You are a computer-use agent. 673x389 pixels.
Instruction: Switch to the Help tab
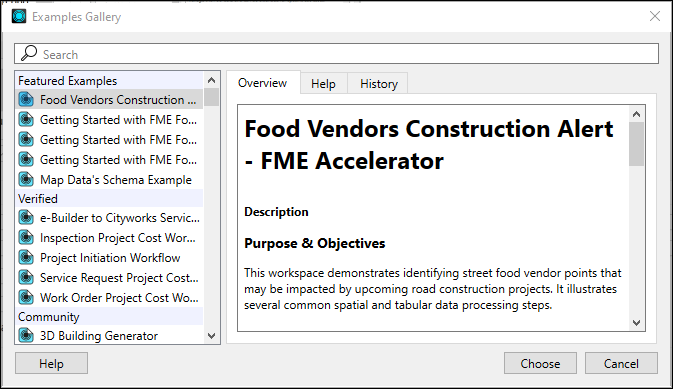pyautogui.click(x=323, y=84)
